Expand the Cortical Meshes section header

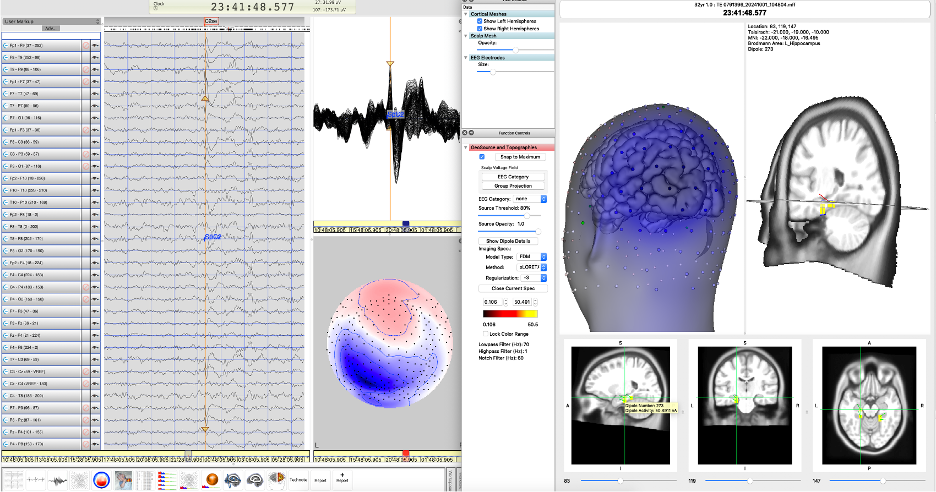click(x=467, y=13)
